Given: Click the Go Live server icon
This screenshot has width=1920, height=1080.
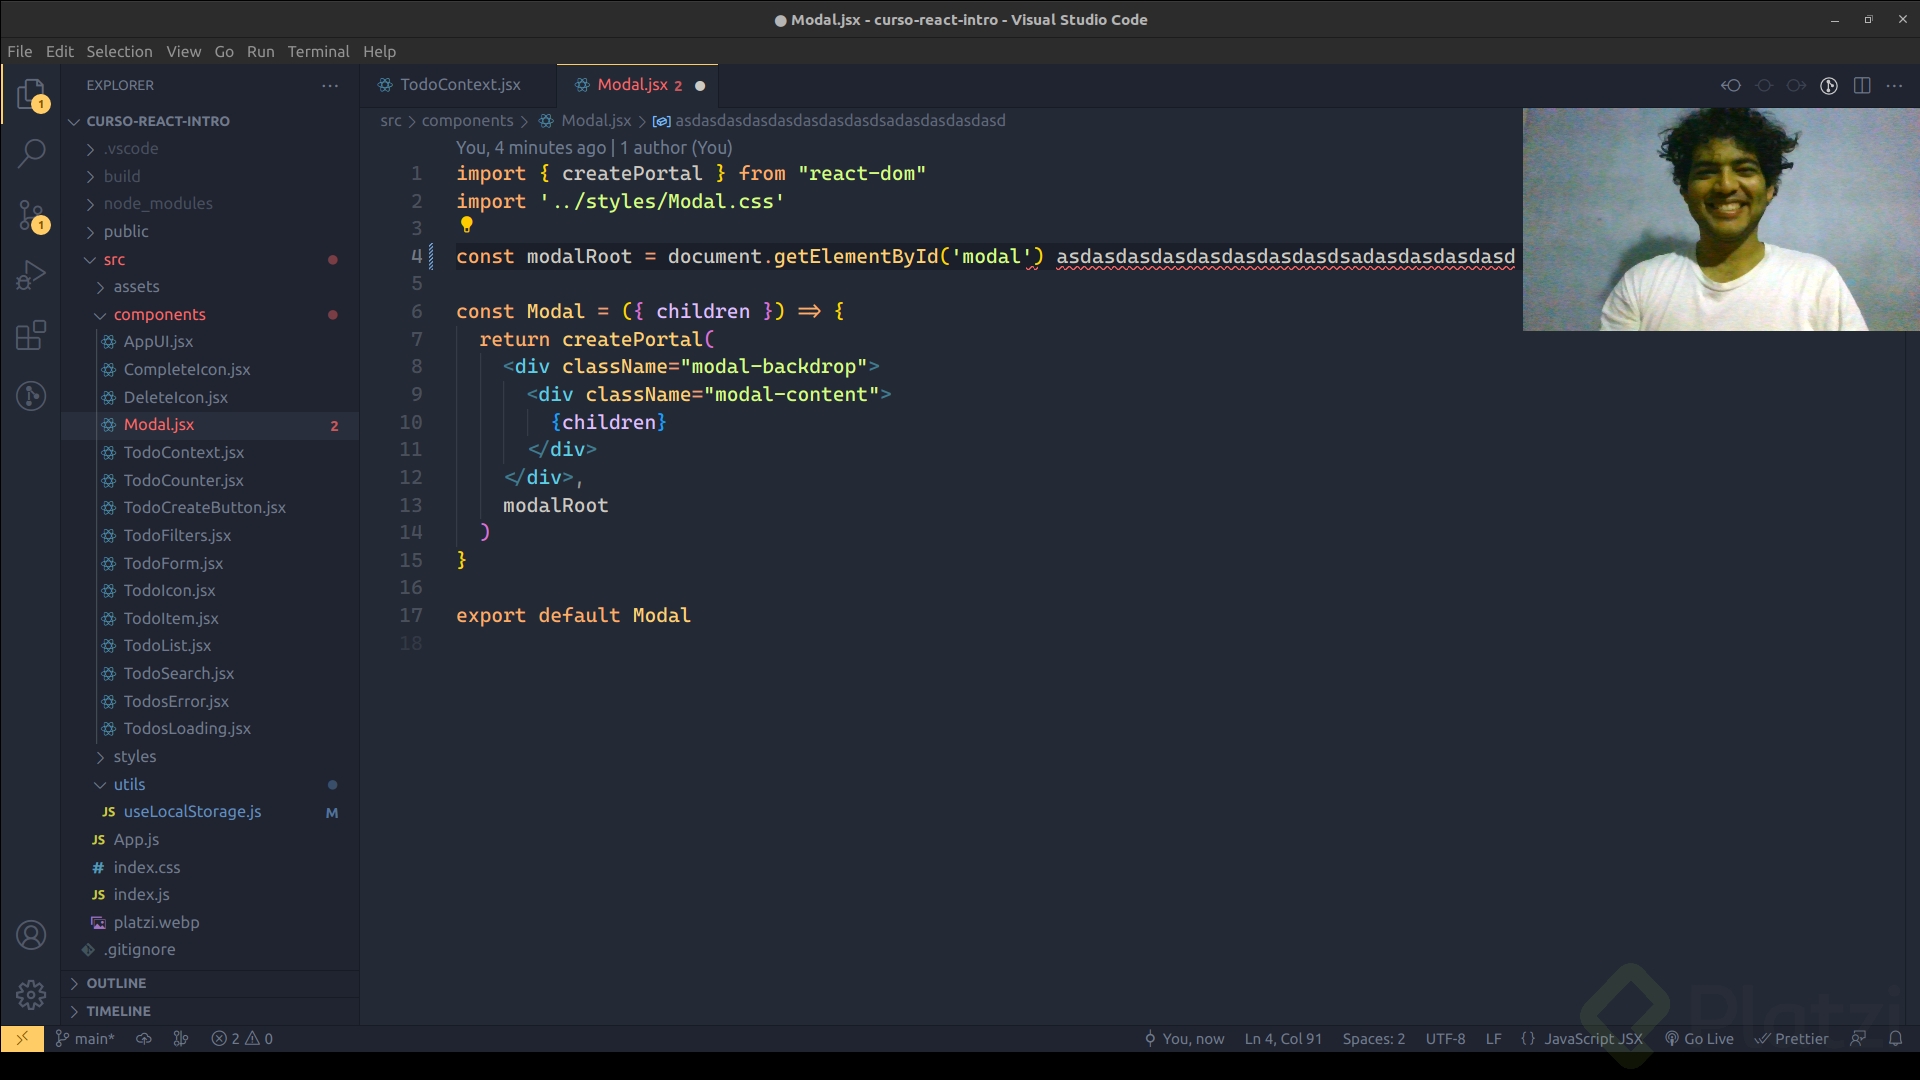Looking at the screenshot, I should point(1700,1039).
